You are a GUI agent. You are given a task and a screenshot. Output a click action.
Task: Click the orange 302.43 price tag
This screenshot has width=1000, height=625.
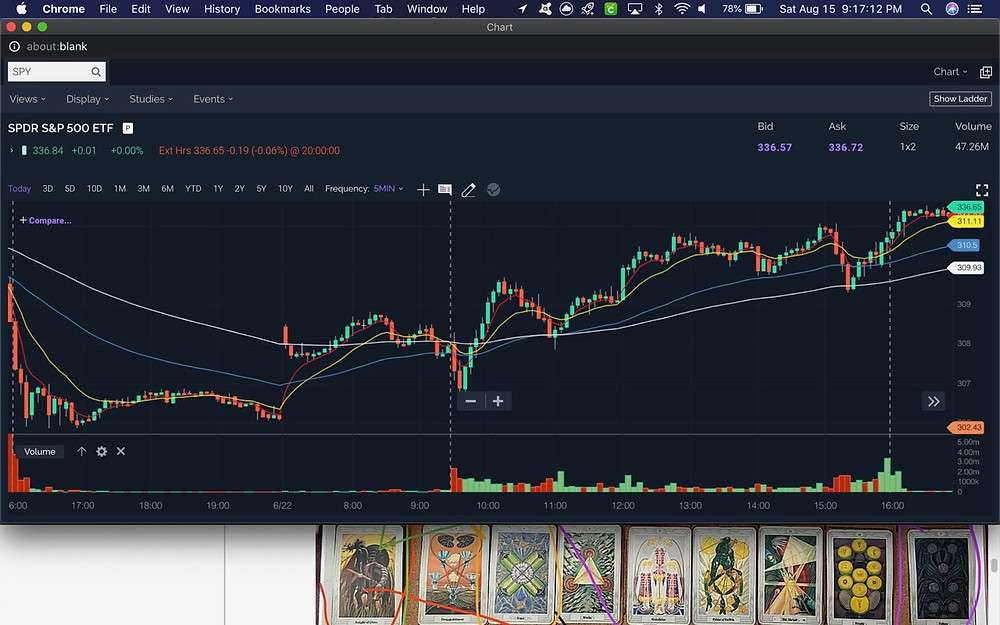pyautogui.click(x=967, y=427)
